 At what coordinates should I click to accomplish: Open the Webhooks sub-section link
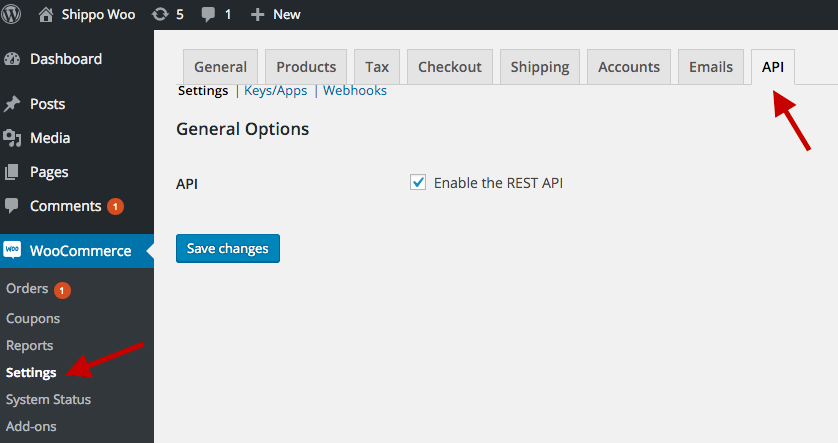click(x=355, y=91)
